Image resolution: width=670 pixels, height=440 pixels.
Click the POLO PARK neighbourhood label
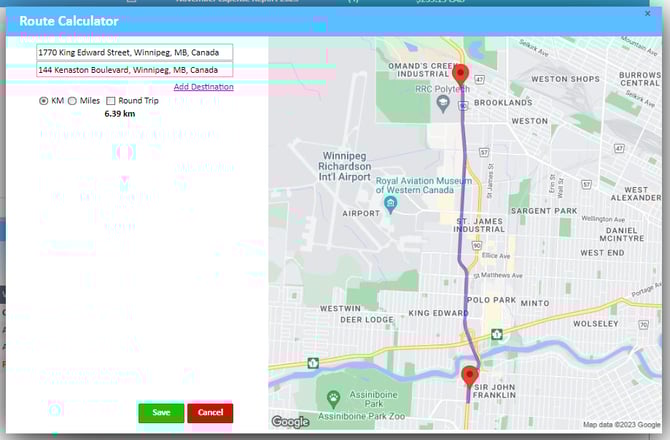pos(491,300)
